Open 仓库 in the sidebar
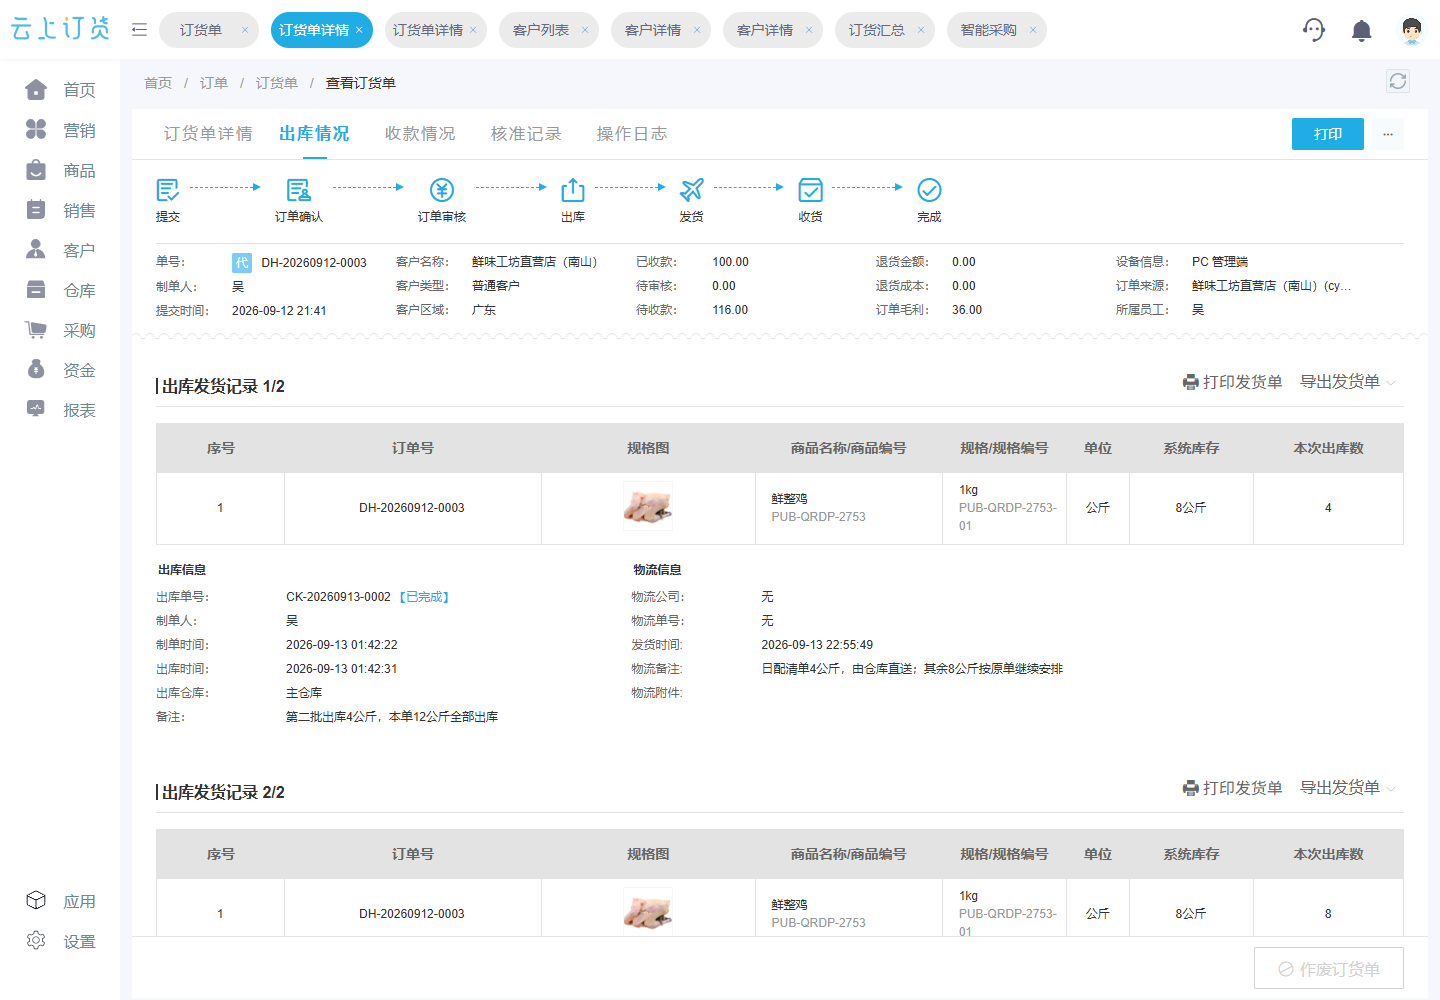The height and width of the screenshot is (1000, 1440). pos(60,290)
